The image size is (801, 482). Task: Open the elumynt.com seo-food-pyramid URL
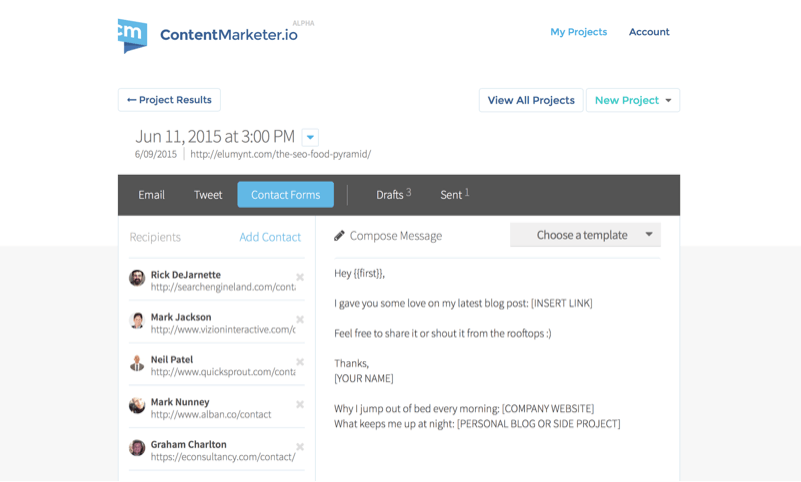tap(280, 154)
